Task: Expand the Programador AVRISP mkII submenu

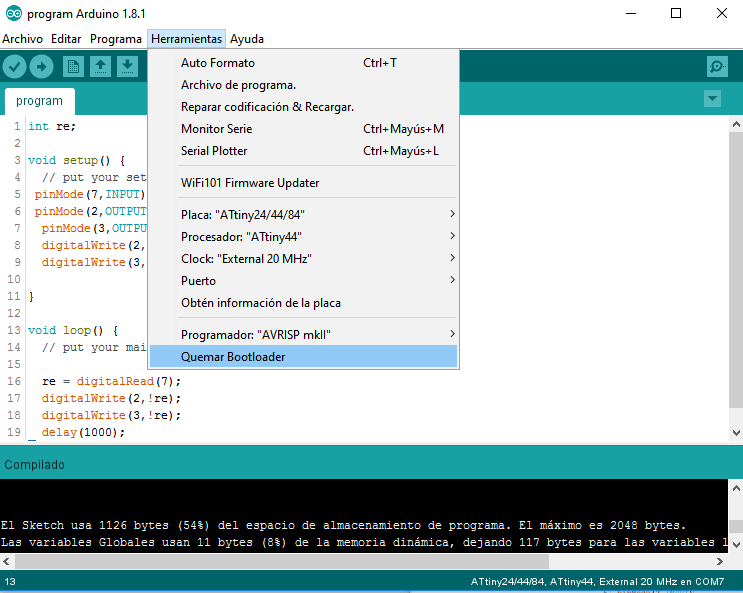Action: [x=303, y=335]
